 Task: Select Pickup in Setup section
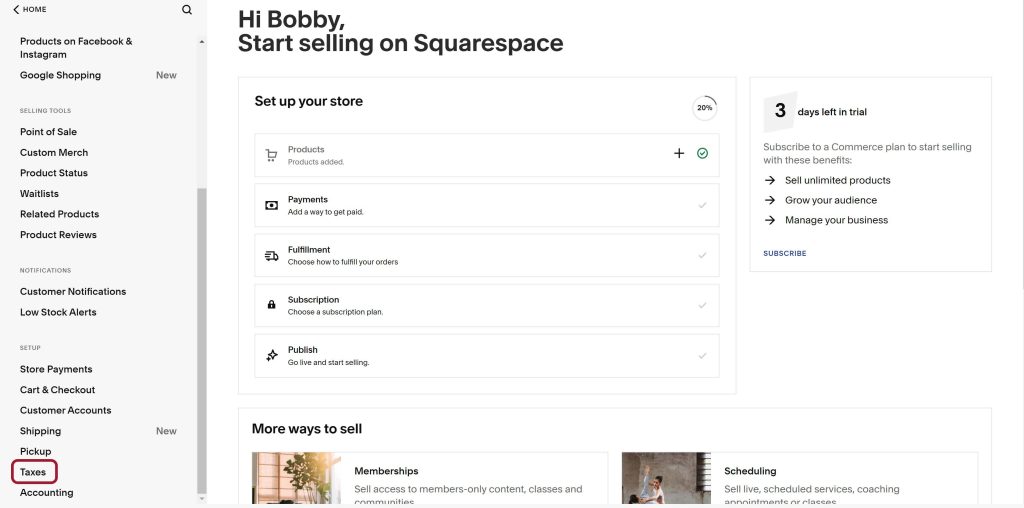pos(35,451)
